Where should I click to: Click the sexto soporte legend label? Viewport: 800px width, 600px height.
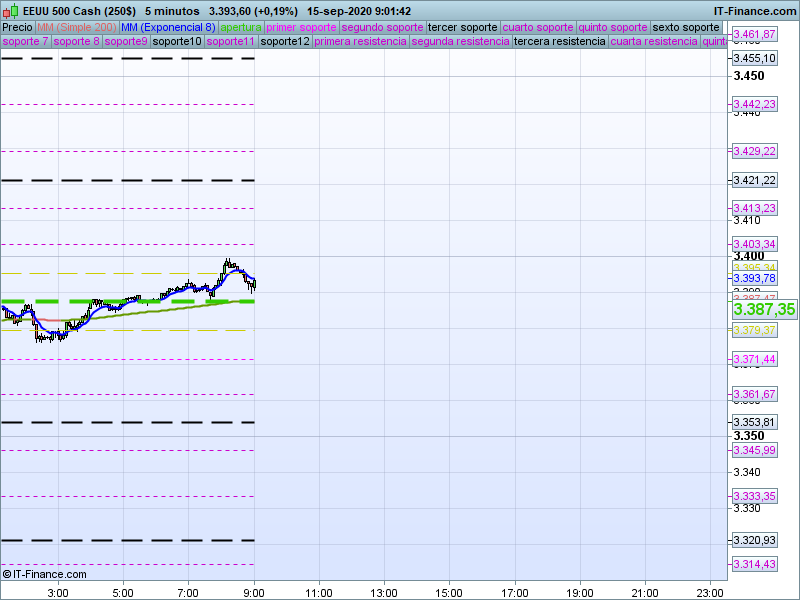point(685,27)
